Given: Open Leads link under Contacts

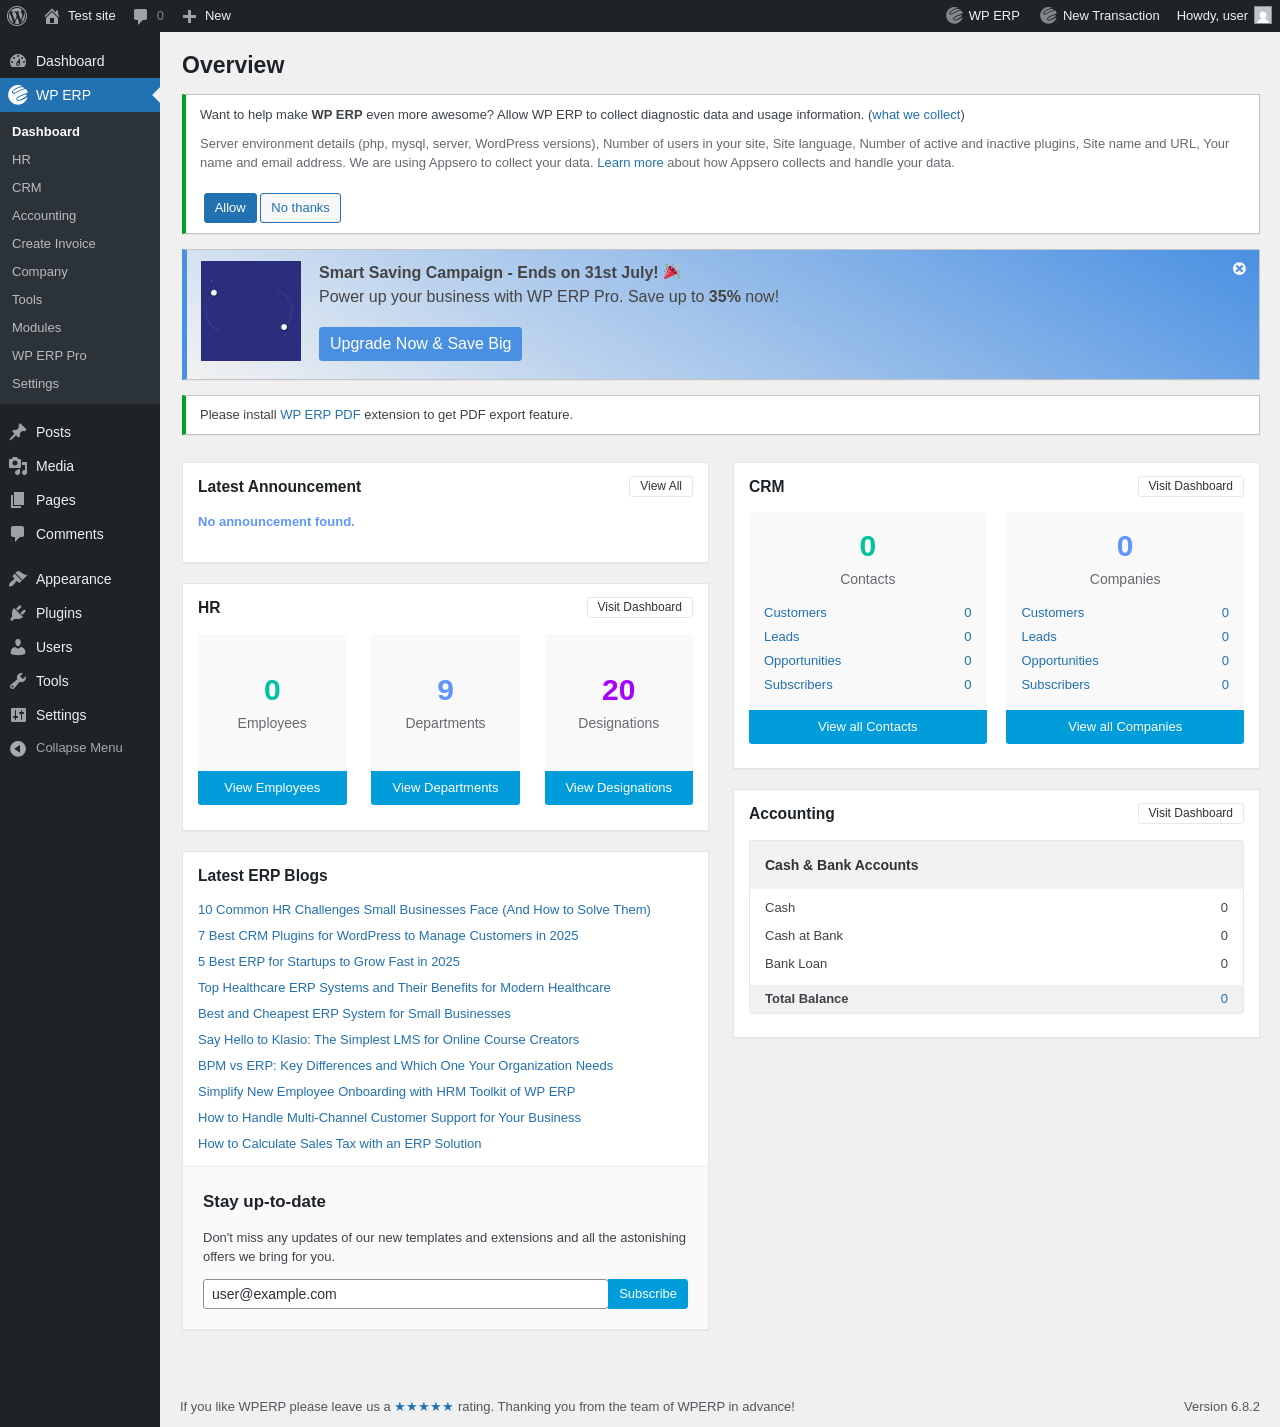Looking at the screenshot, I should point(782,637).
